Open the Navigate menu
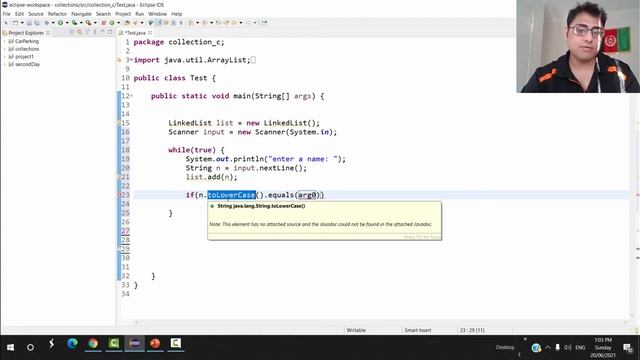Image resolution: width=640 pixels, height=360 pixels. point(81,14)
